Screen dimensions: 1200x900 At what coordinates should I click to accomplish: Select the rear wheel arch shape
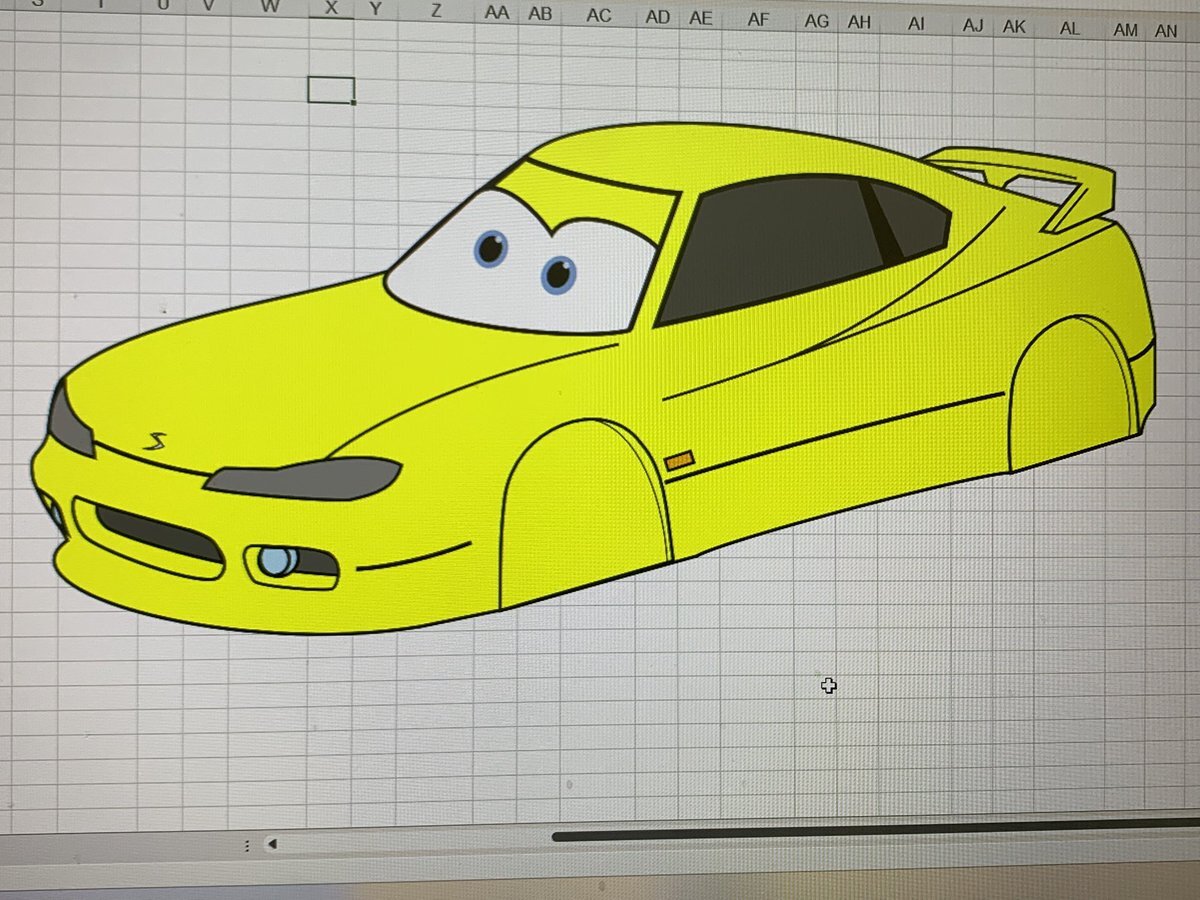click(1070, 395)
